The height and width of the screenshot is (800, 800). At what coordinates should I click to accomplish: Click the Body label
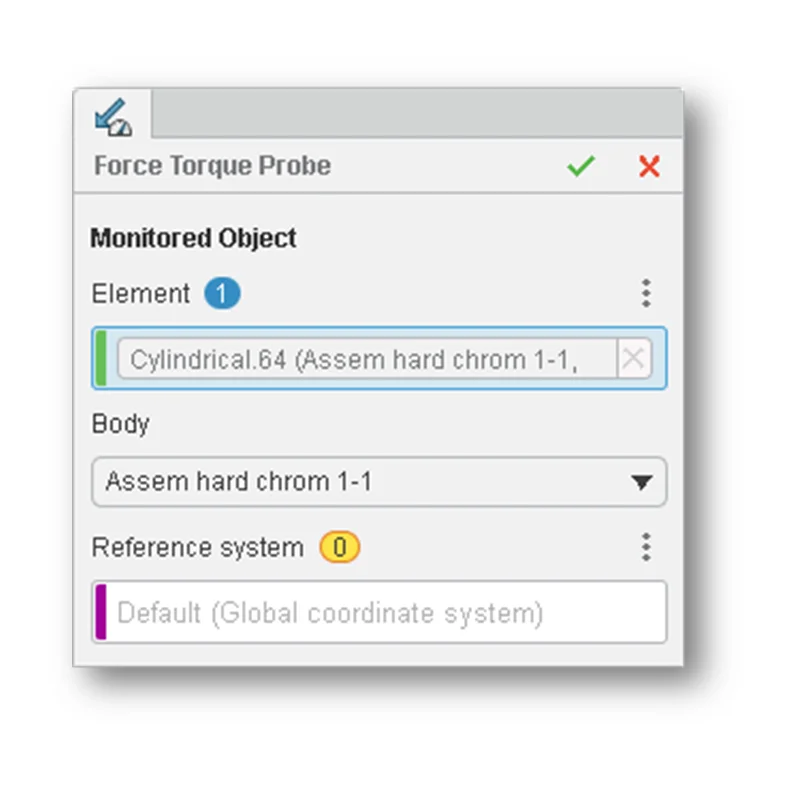coord(120,424)
